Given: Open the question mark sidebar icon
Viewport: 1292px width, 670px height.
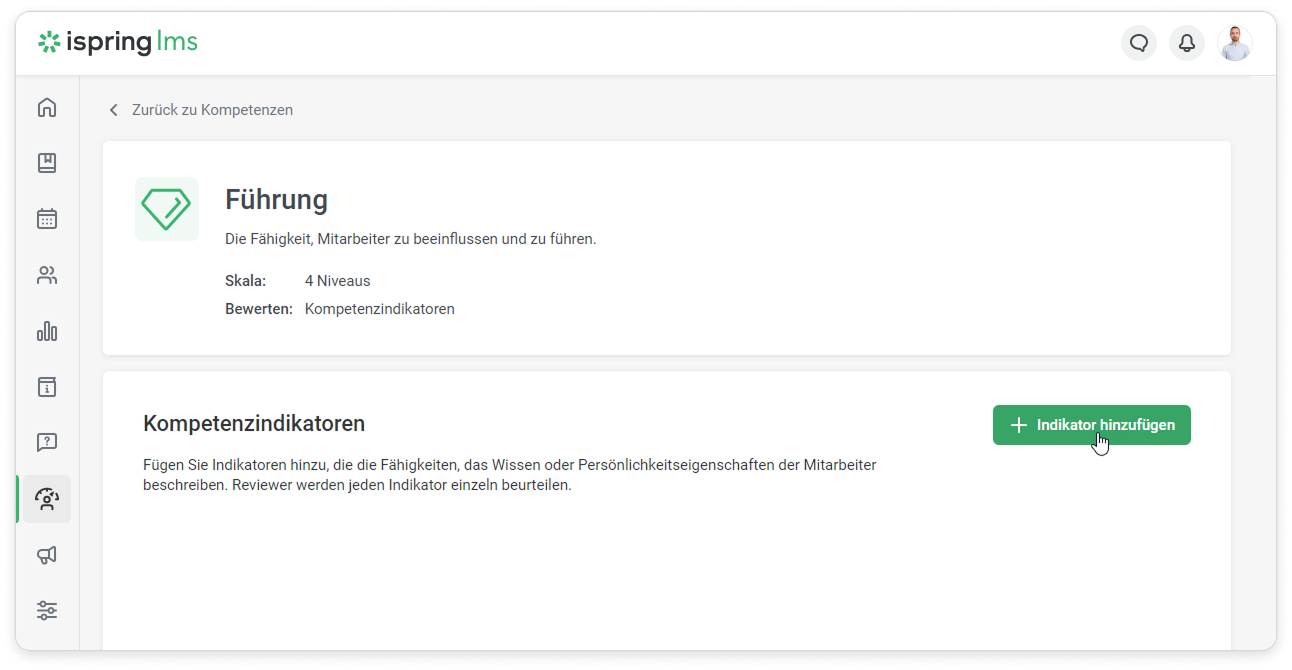Looking at the screenshot, I should [47, 442].
